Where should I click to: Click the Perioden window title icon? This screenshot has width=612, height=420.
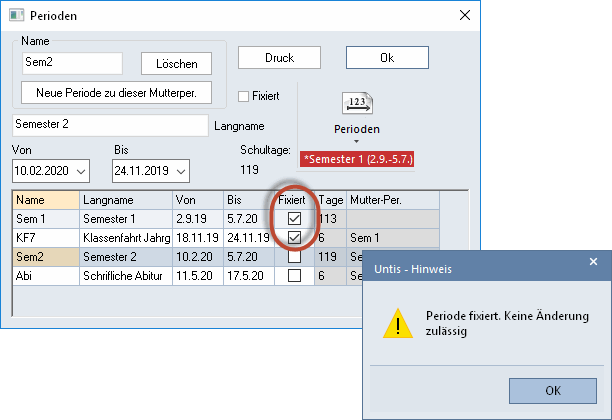(x=16, y=17)
